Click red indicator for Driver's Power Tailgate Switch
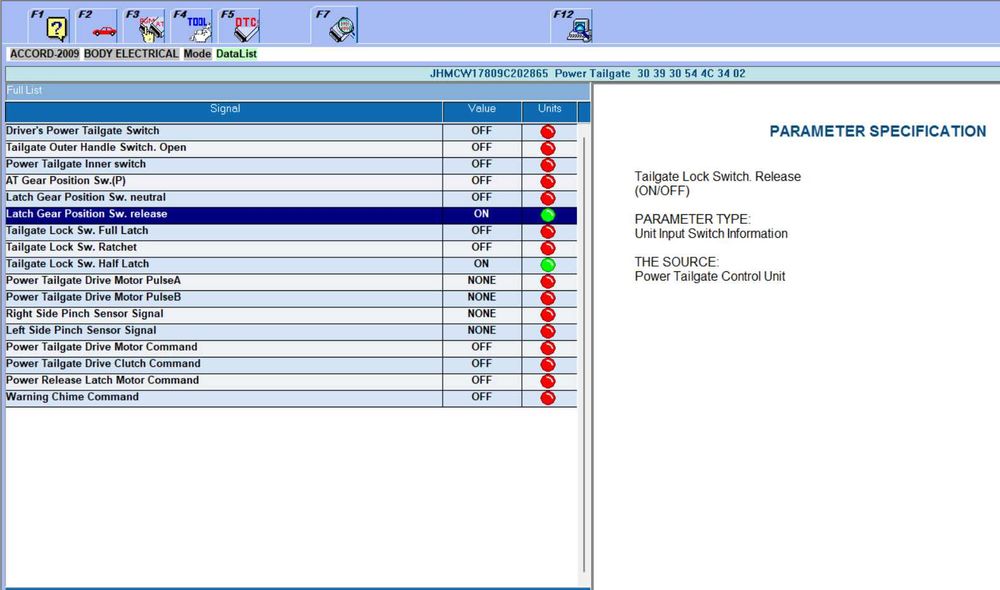1000x590 pixels. point(548,132)
